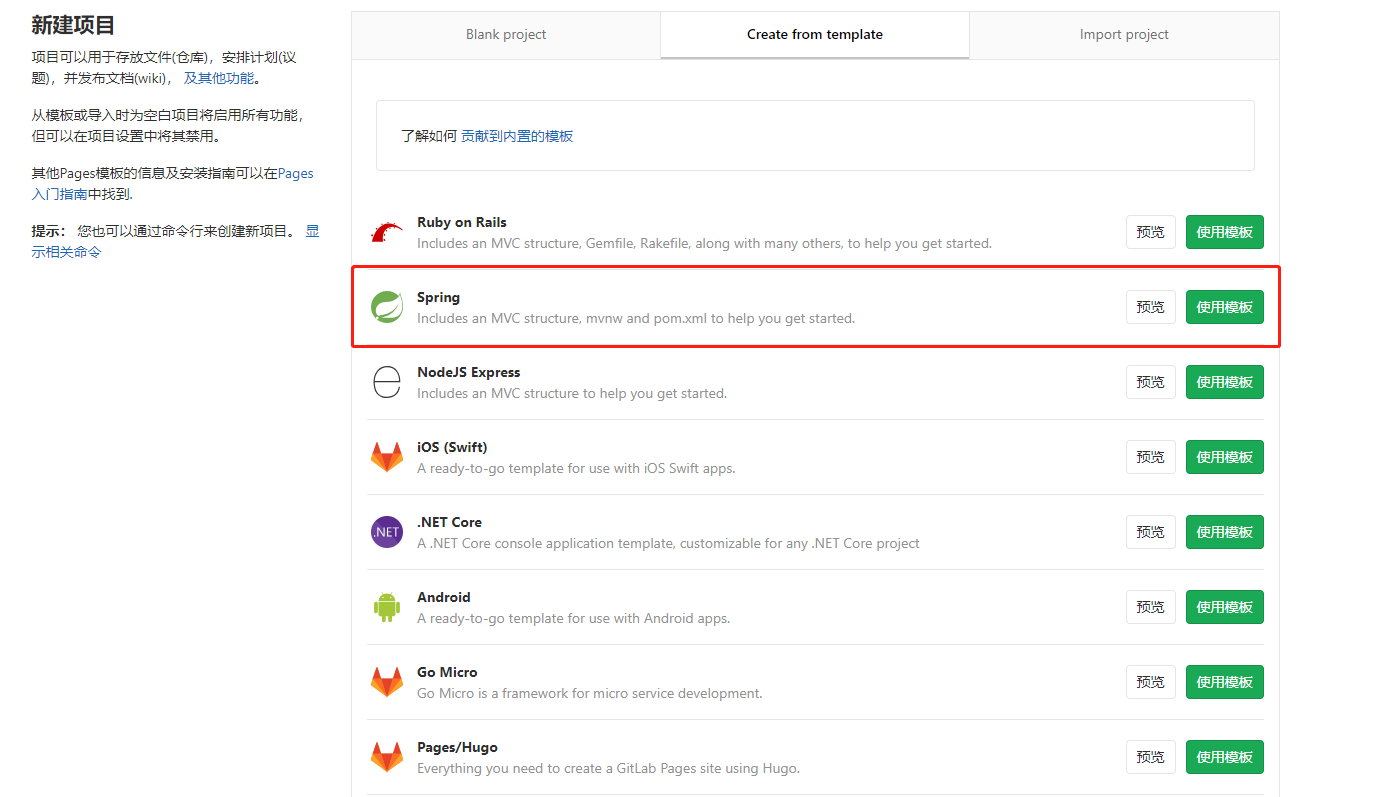Click the Spring description mentioning pom.xml
1381x797 pixels.
click(636, 319)
